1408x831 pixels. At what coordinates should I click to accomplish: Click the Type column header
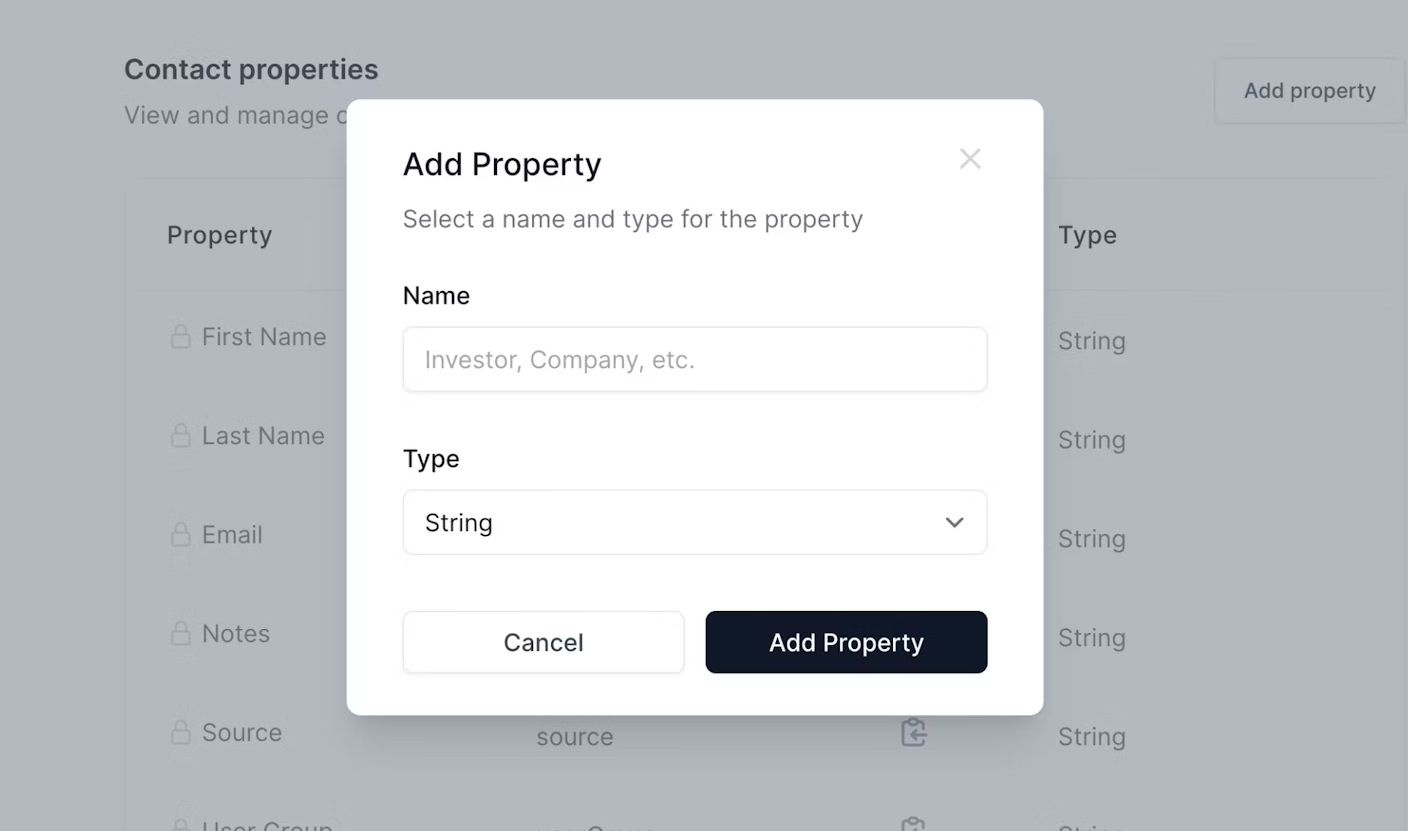coord(1087,235)
